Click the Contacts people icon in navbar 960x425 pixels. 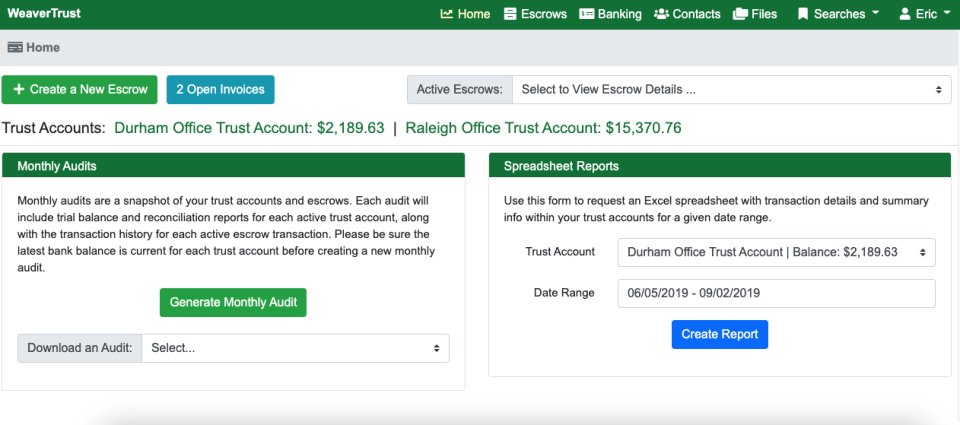pos(661,13)
